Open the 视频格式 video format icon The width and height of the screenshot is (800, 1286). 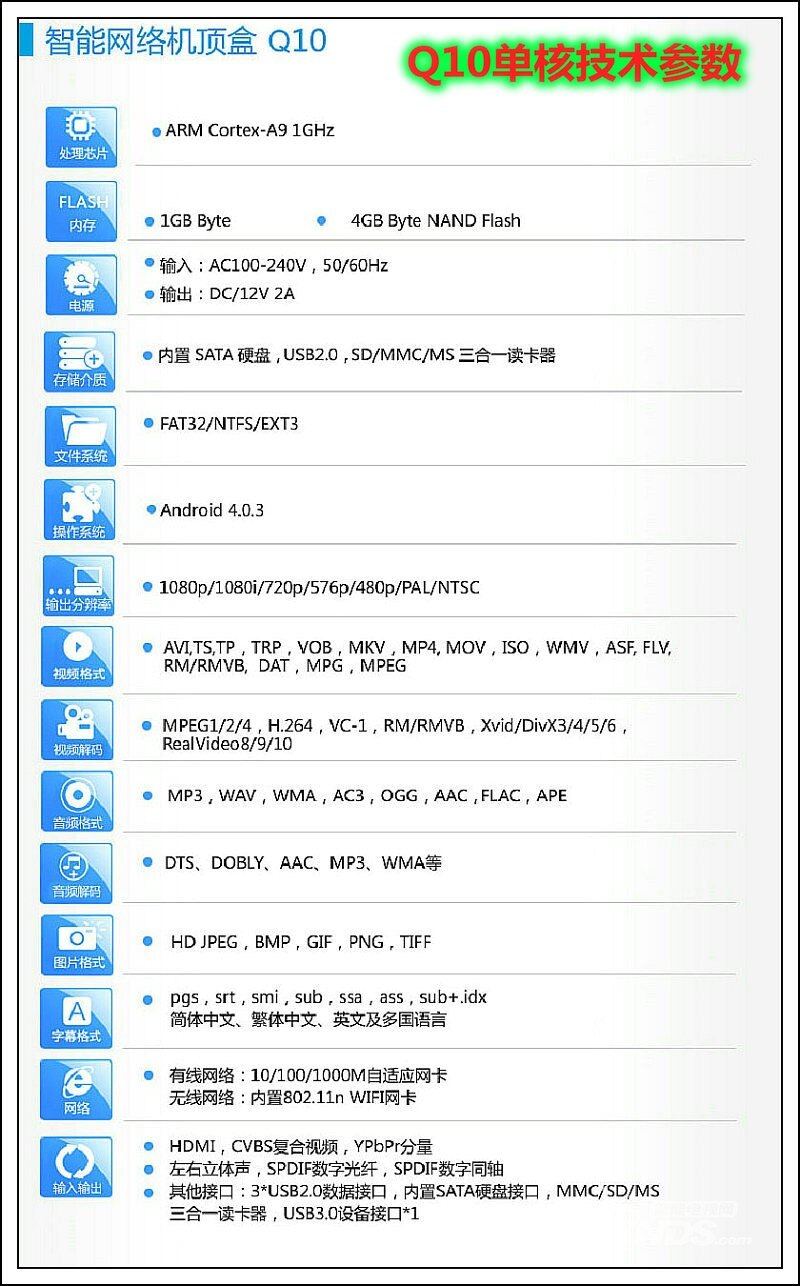(x=77, y=656)
